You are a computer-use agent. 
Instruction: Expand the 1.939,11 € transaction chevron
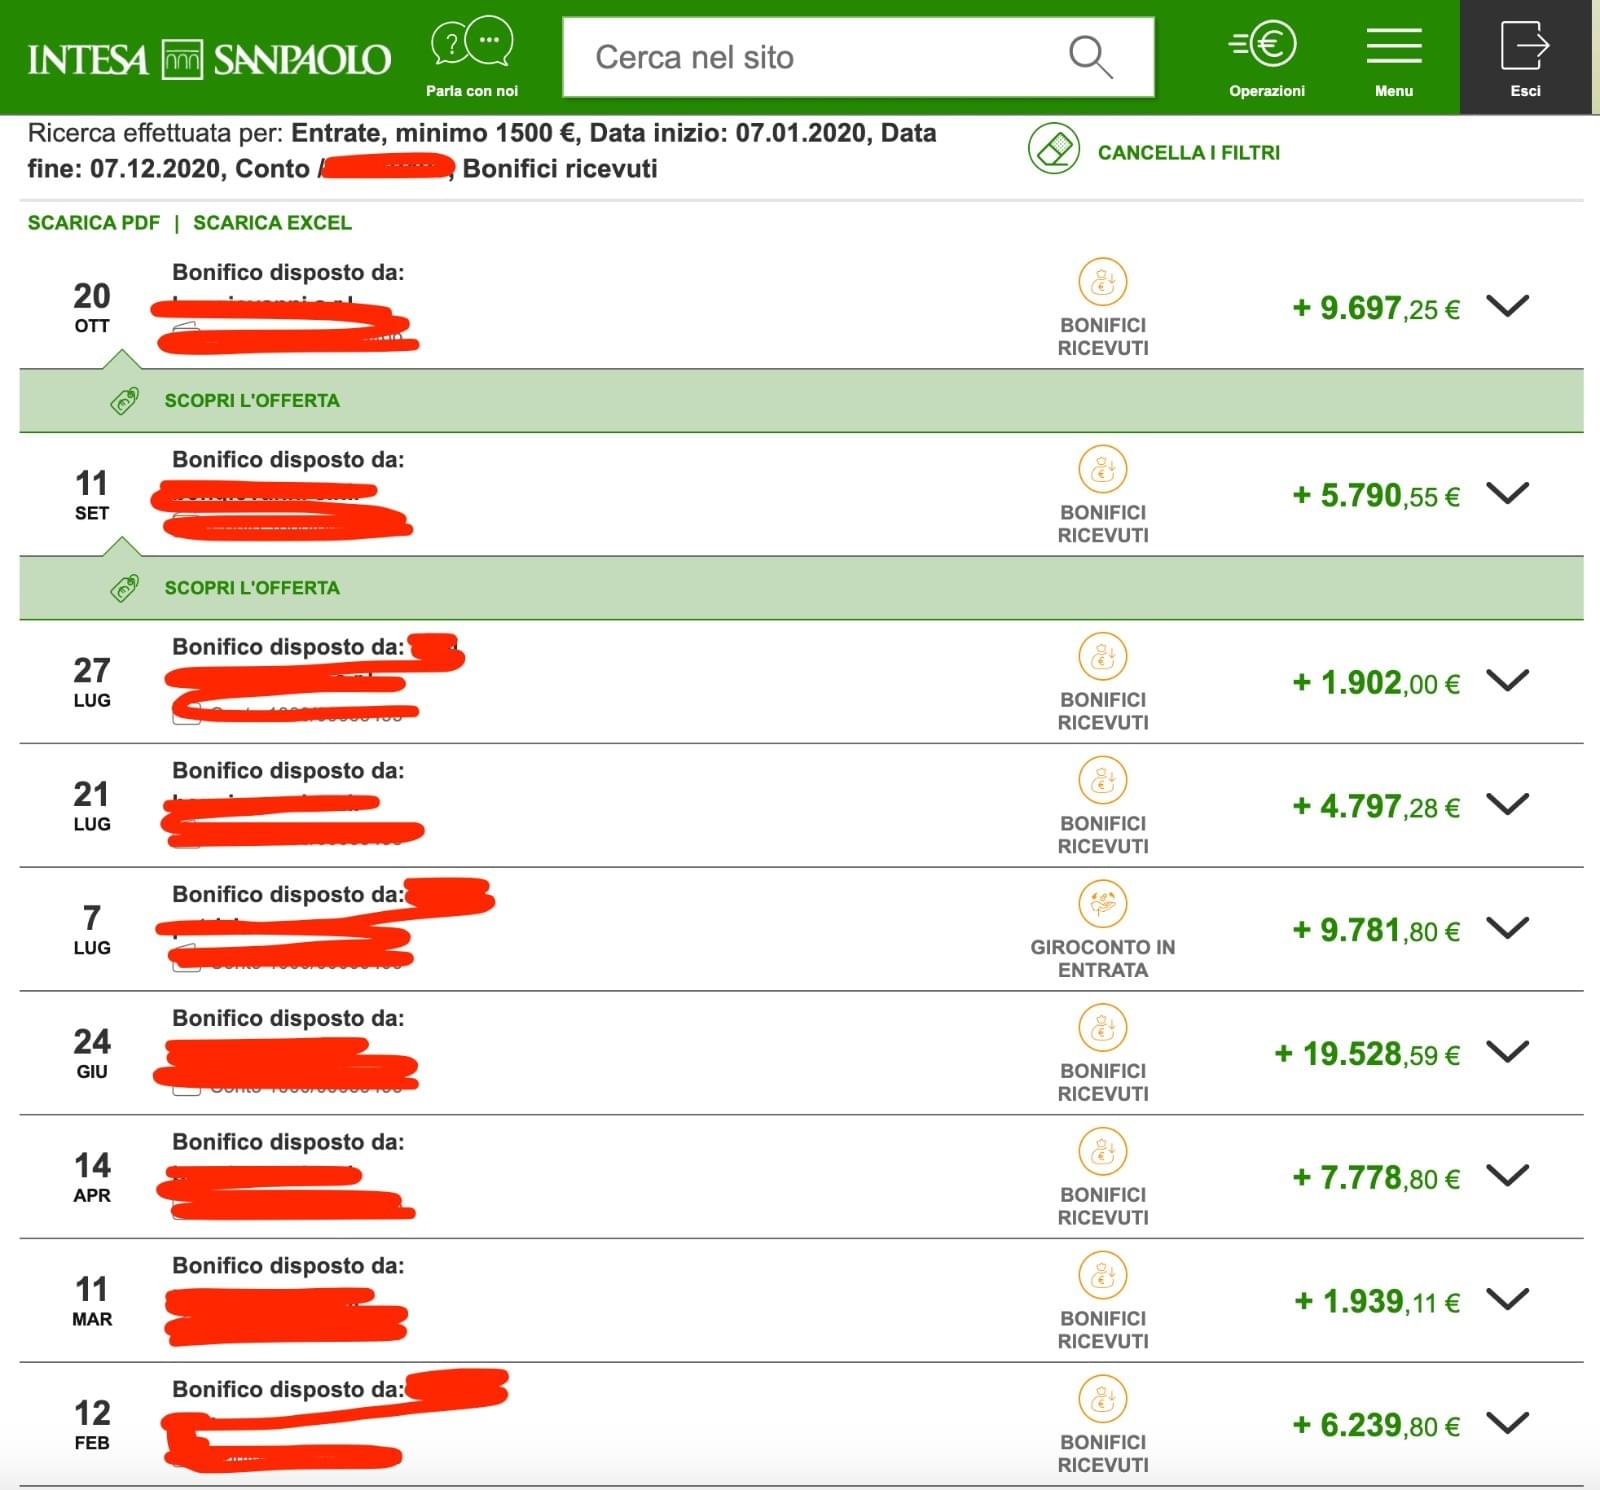pyautogui.click(x=1507, y=1299)
